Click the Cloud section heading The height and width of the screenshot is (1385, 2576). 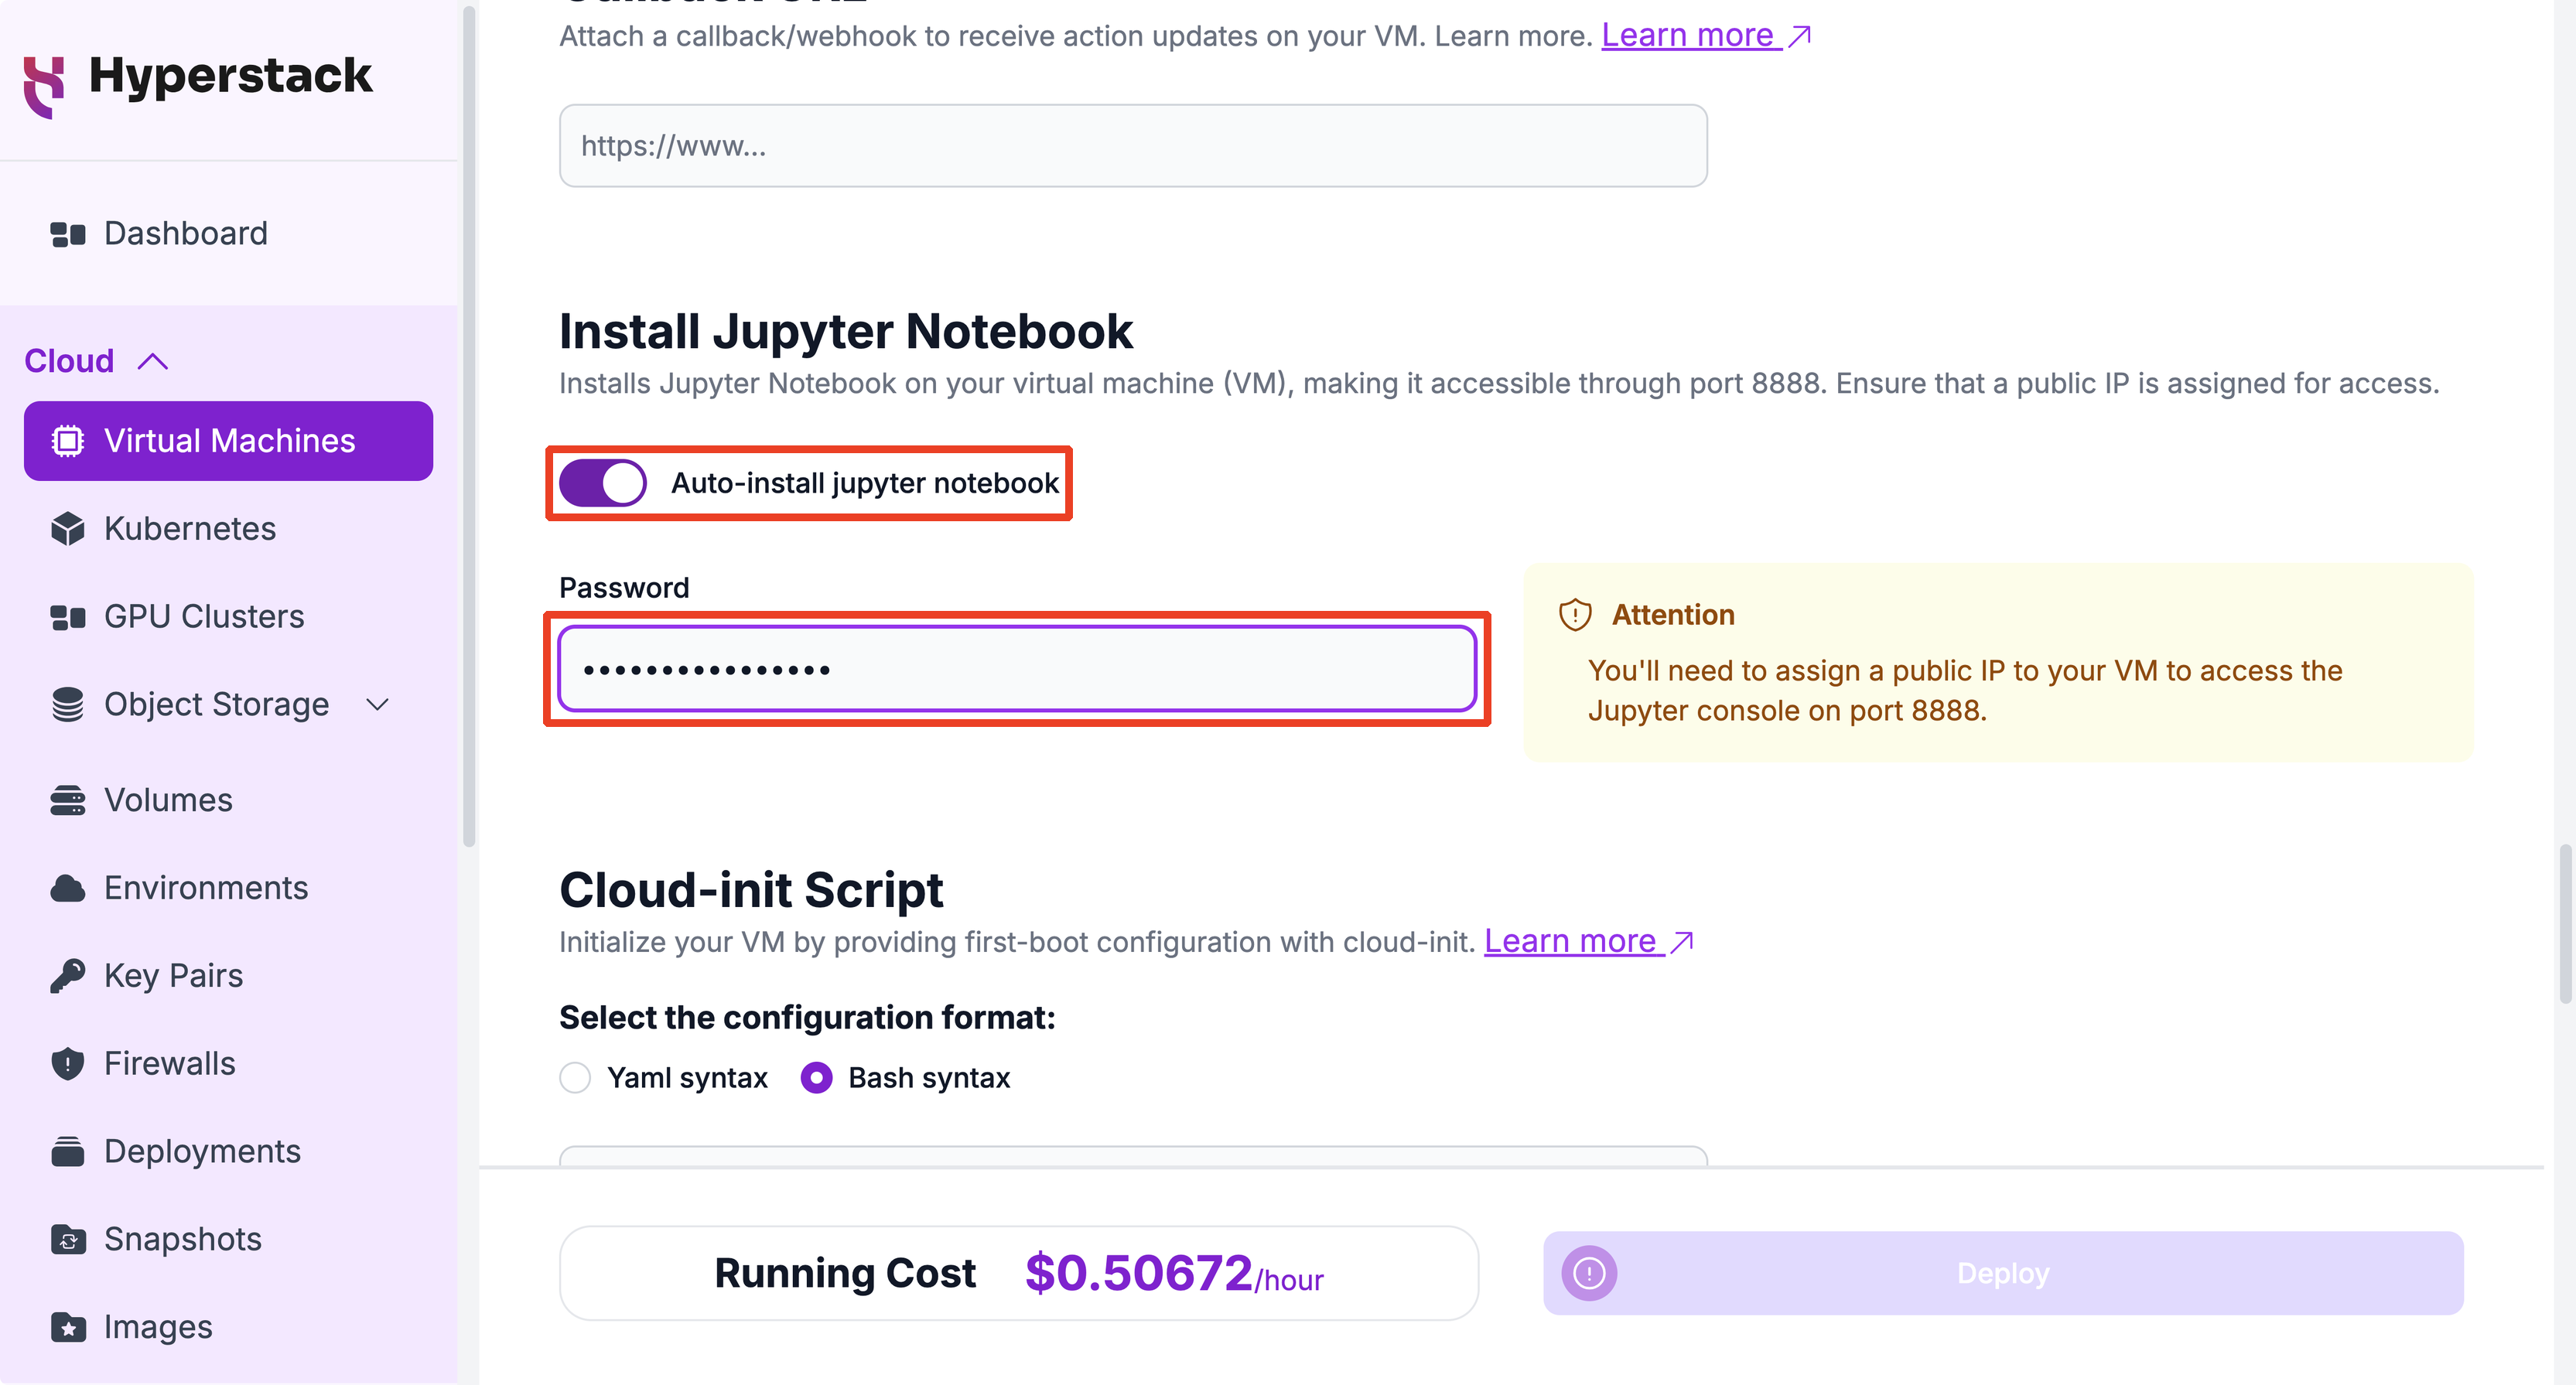pyautogui.click(x=69, y=361)
